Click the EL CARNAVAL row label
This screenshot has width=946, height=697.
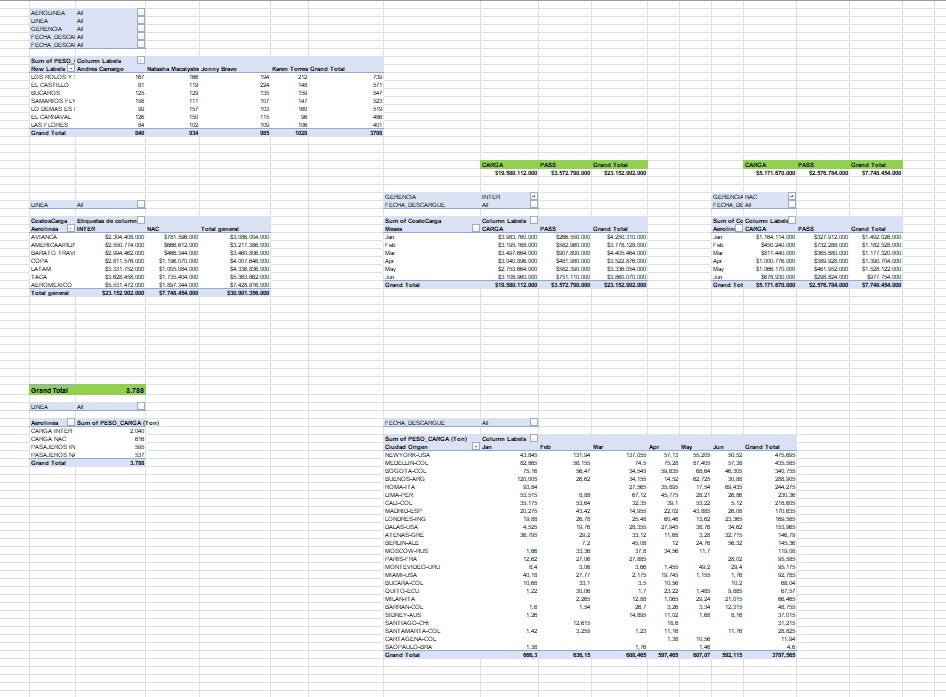coord(51,117)
